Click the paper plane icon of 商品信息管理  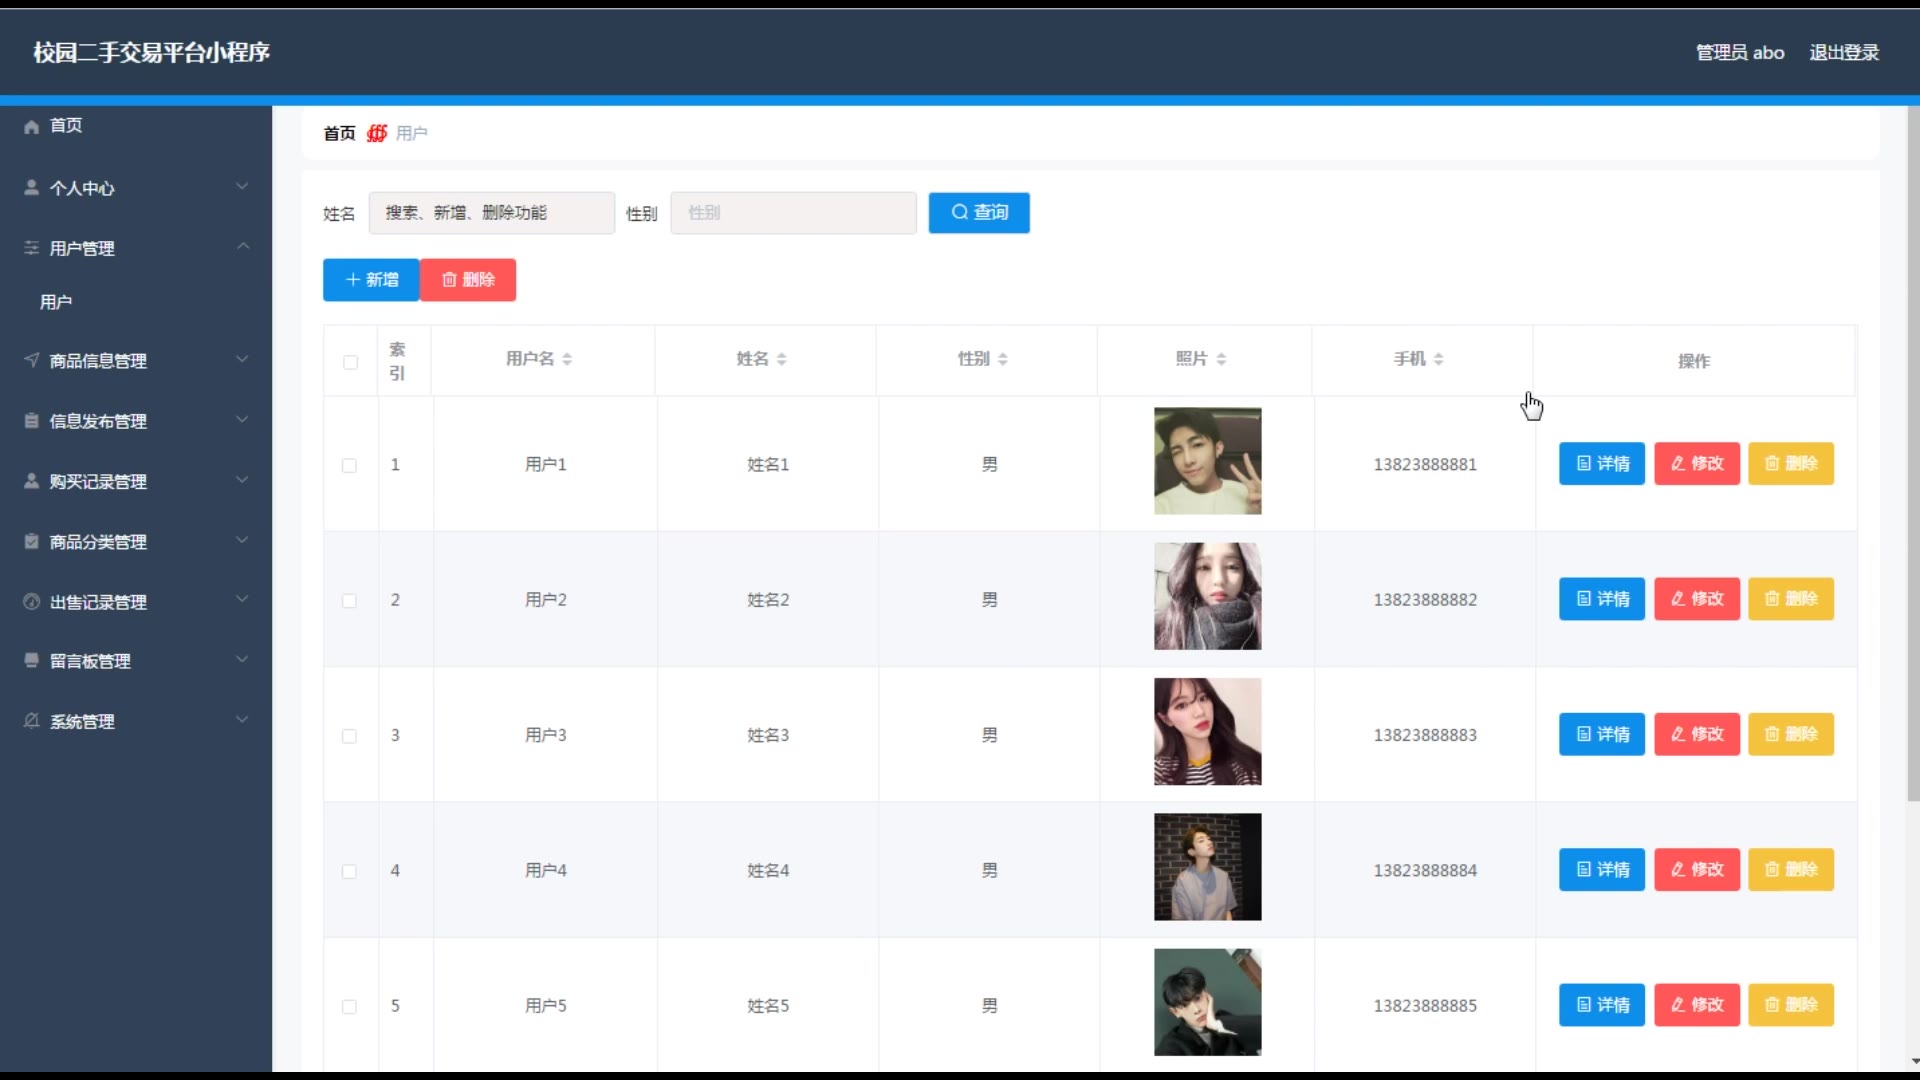[x=31, y=360]
